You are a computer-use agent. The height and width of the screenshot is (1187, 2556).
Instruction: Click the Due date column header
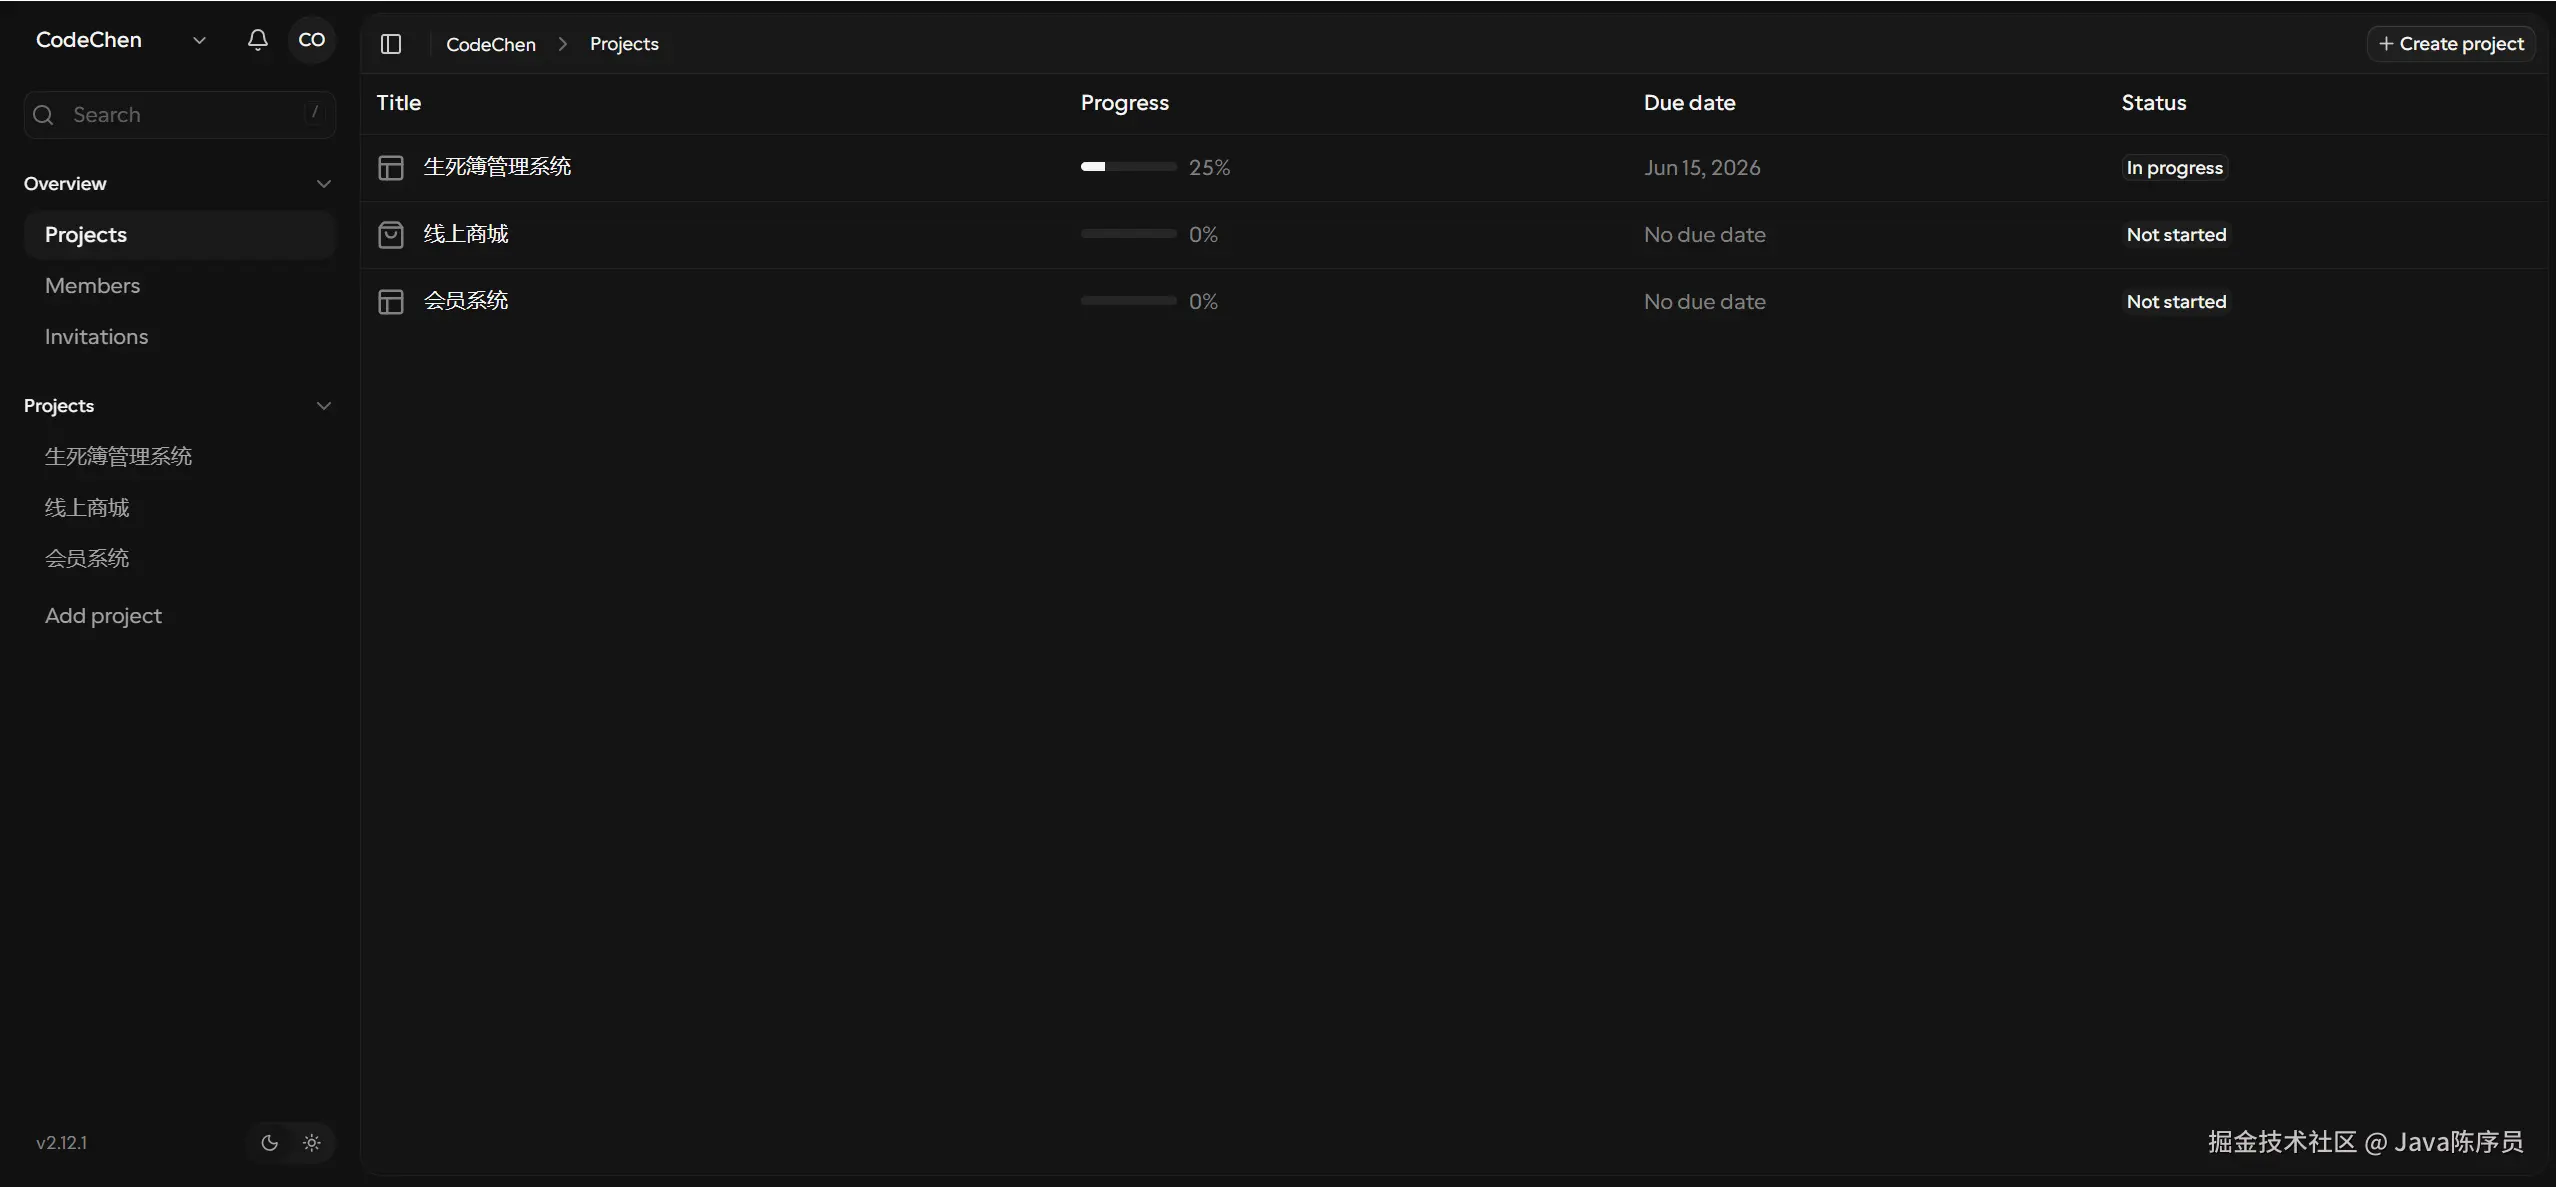pos(1689,103)
